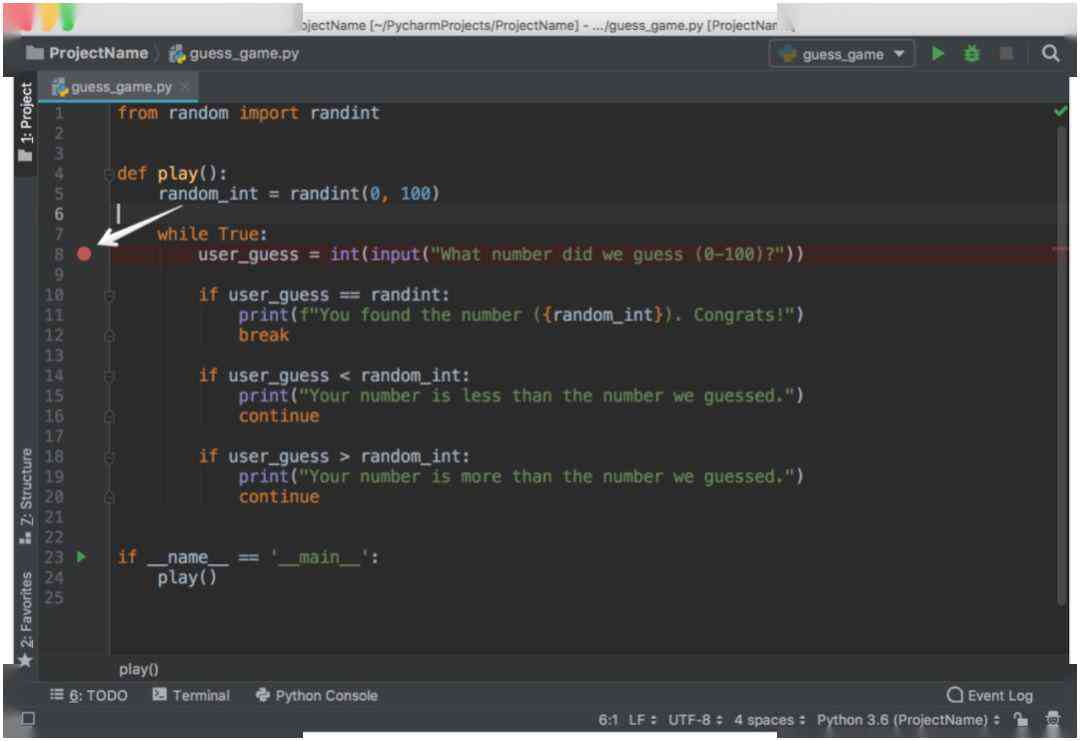Change the 4 spaces indent setting
The image size is (1080, 741).
tap(769, 720)
